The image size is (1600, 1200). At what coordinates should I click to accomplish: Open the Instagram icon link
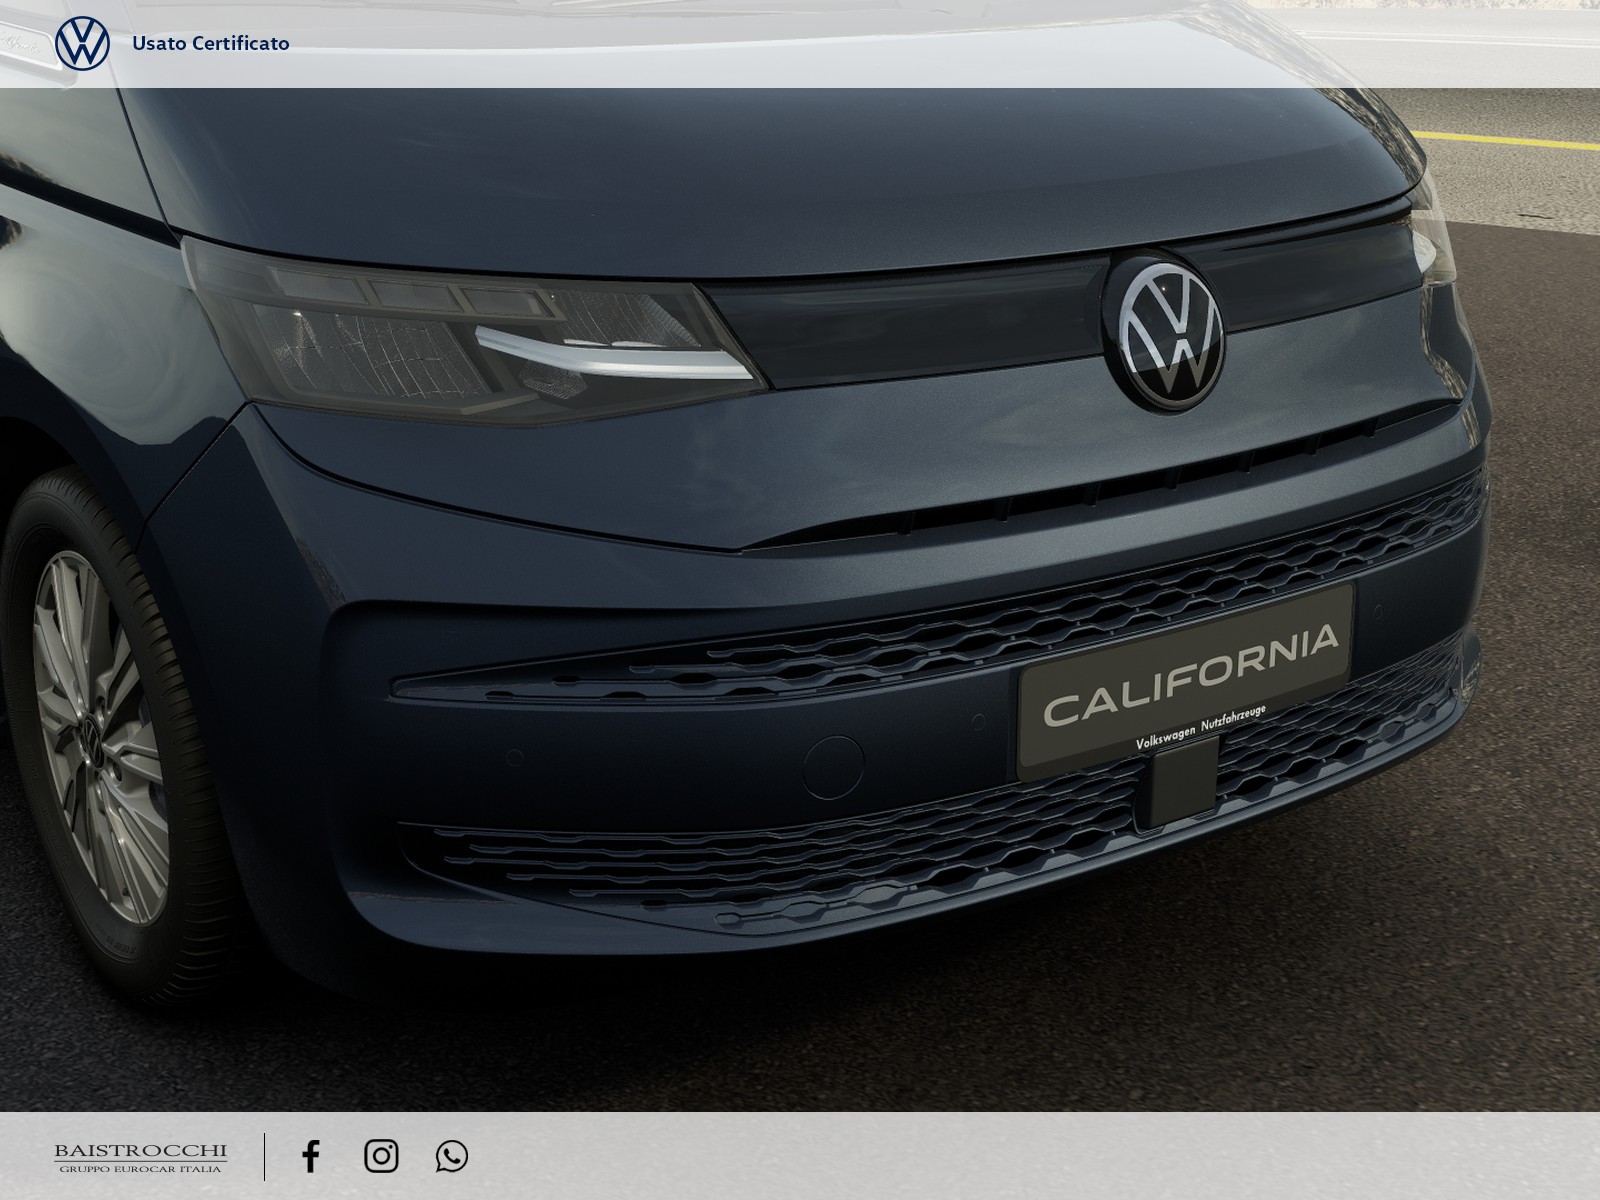381,1156
